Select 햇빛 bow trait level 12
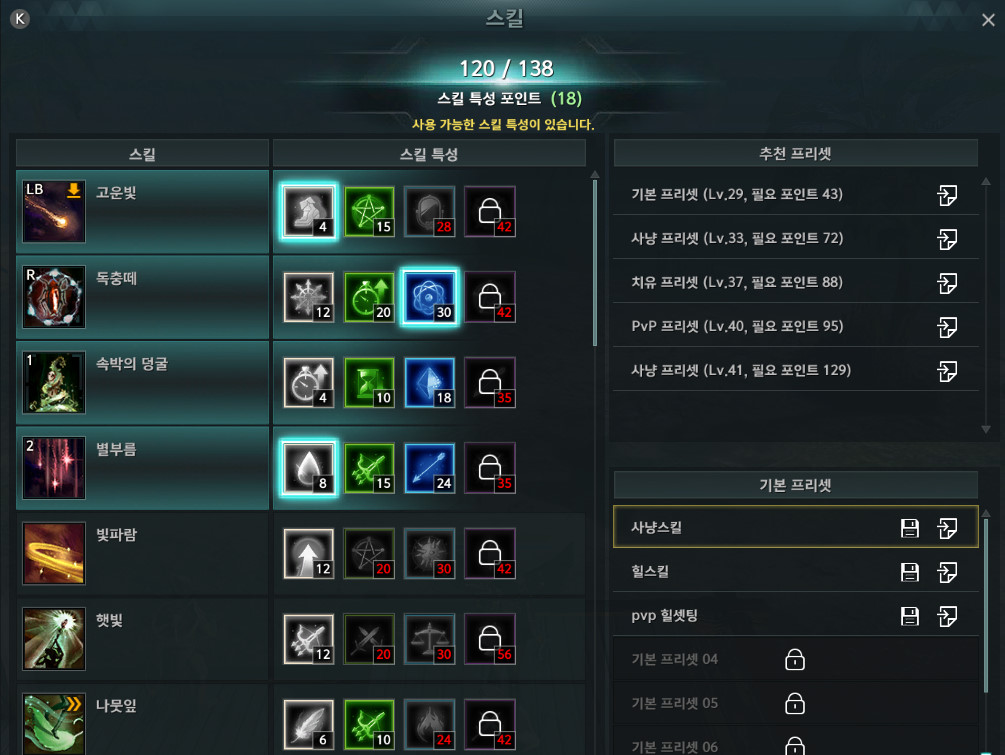 point(308,639)
